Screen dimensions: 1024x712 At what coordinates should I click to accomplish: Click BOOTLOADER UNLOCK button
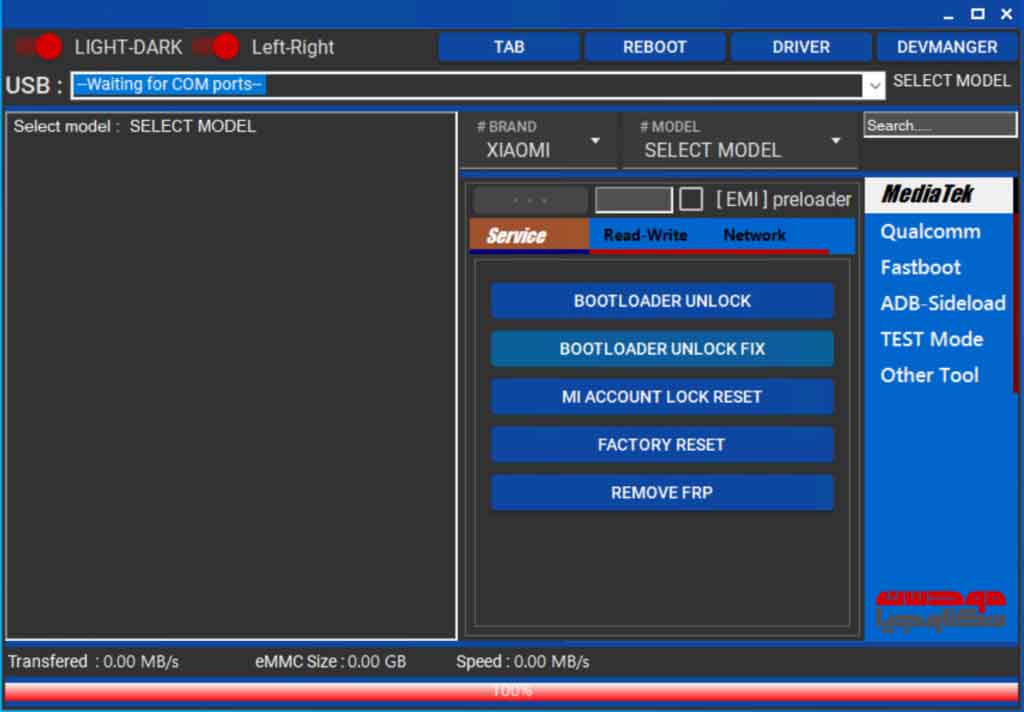(x=662, y=300)
